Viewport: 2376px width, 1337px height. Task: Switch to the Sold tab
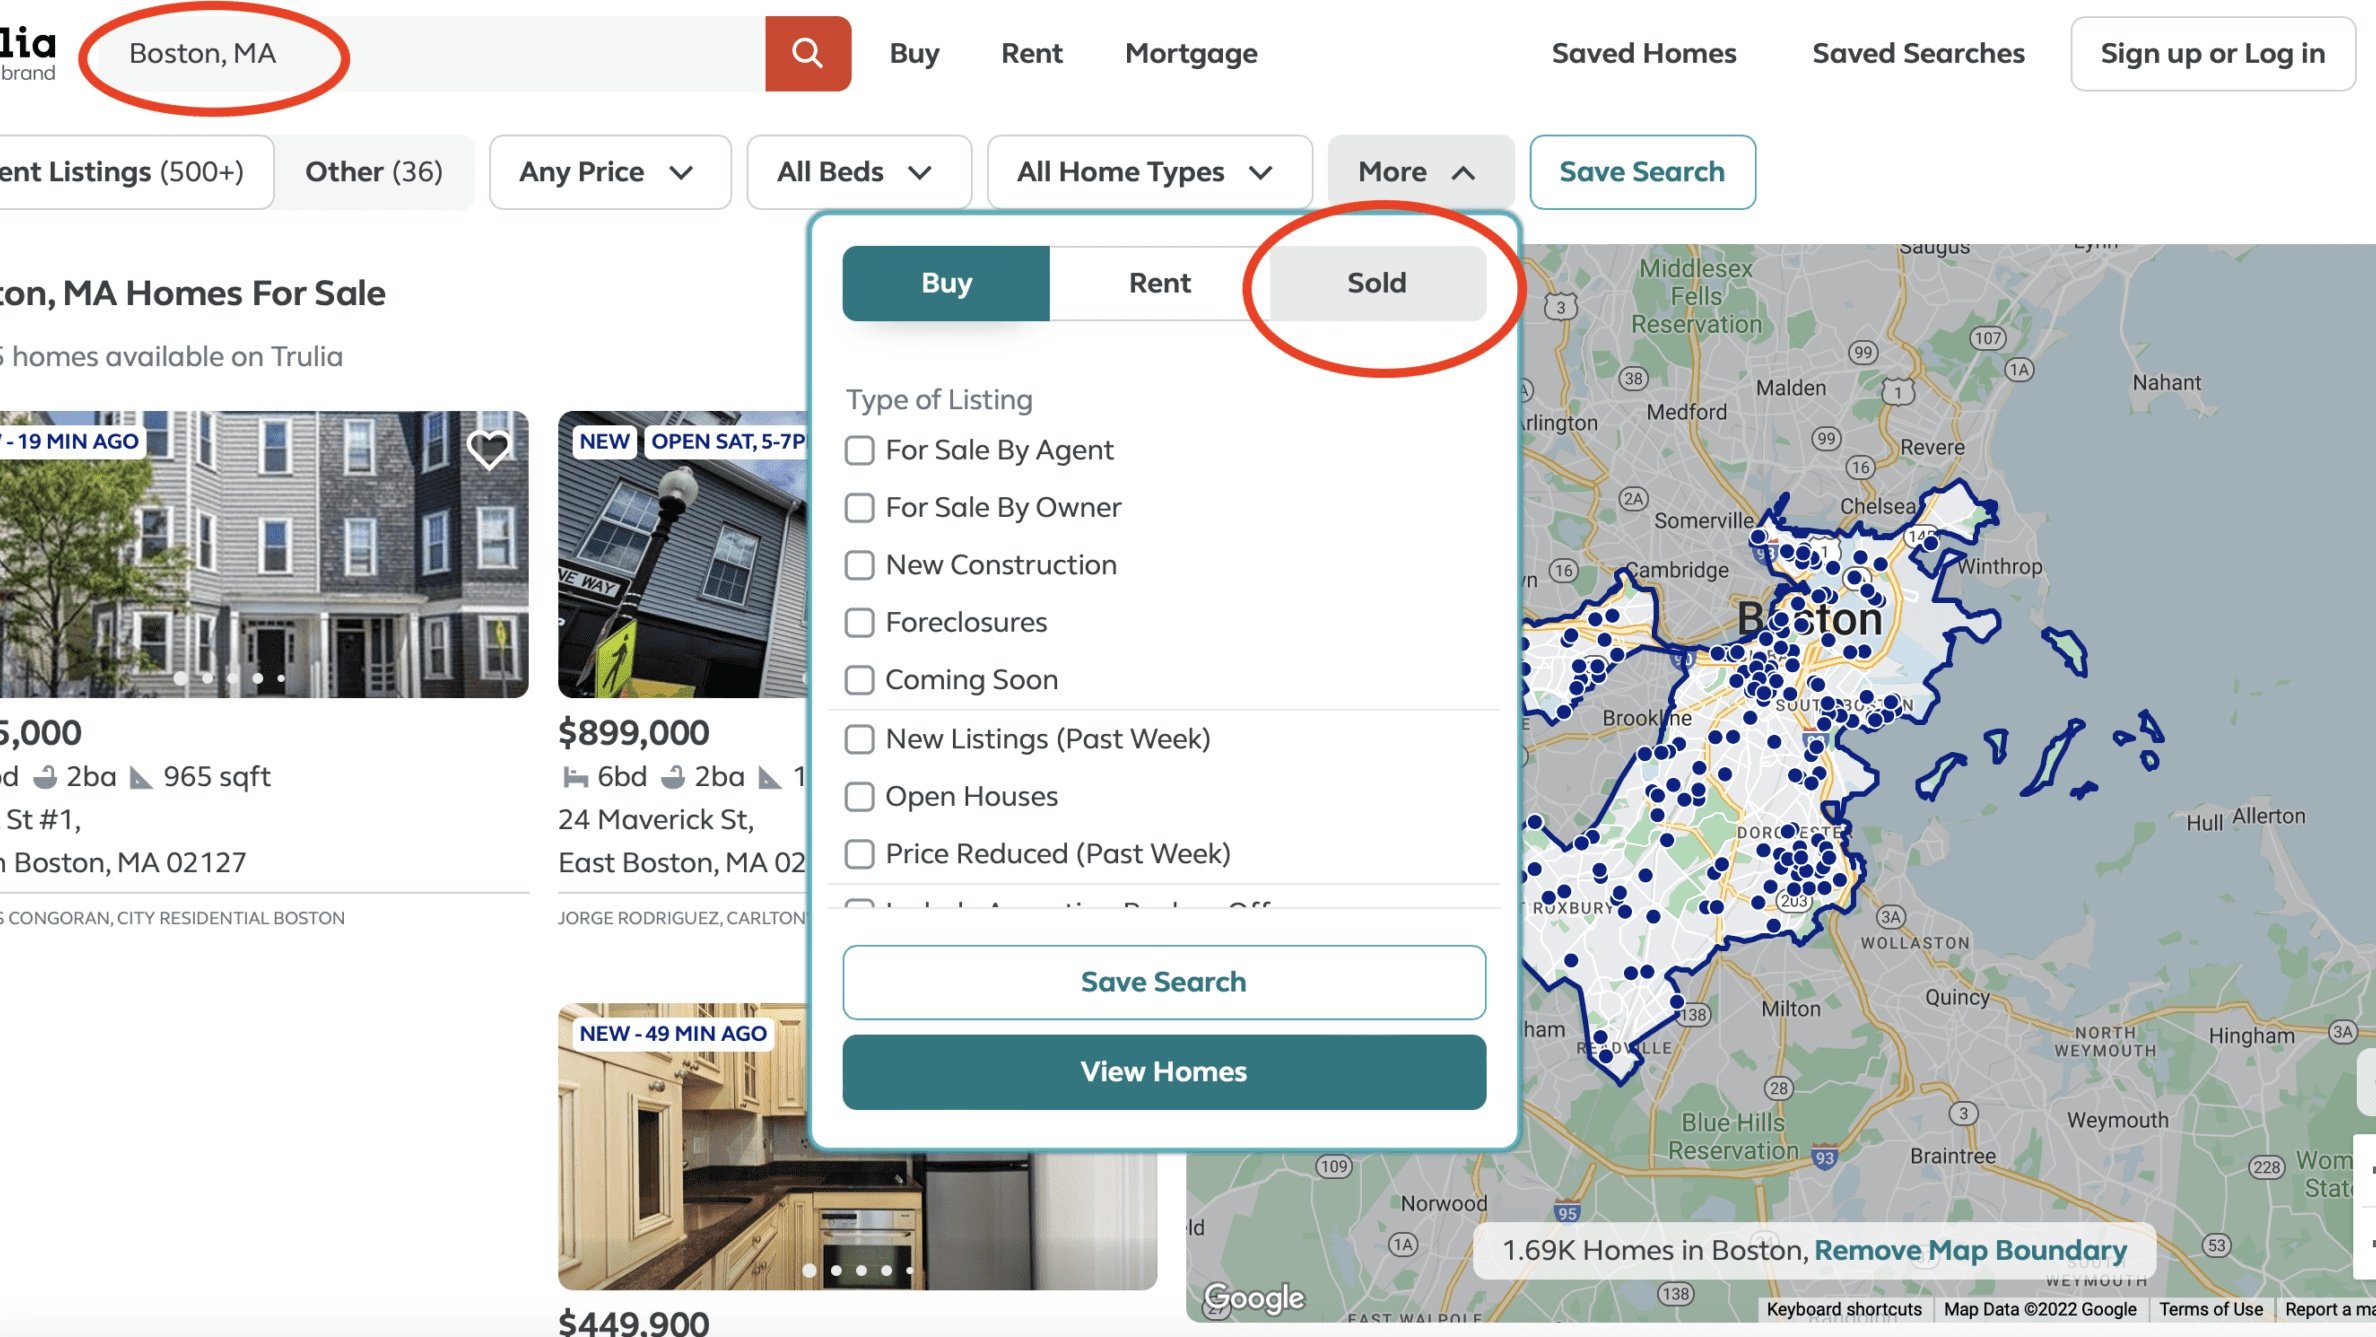1375,283
